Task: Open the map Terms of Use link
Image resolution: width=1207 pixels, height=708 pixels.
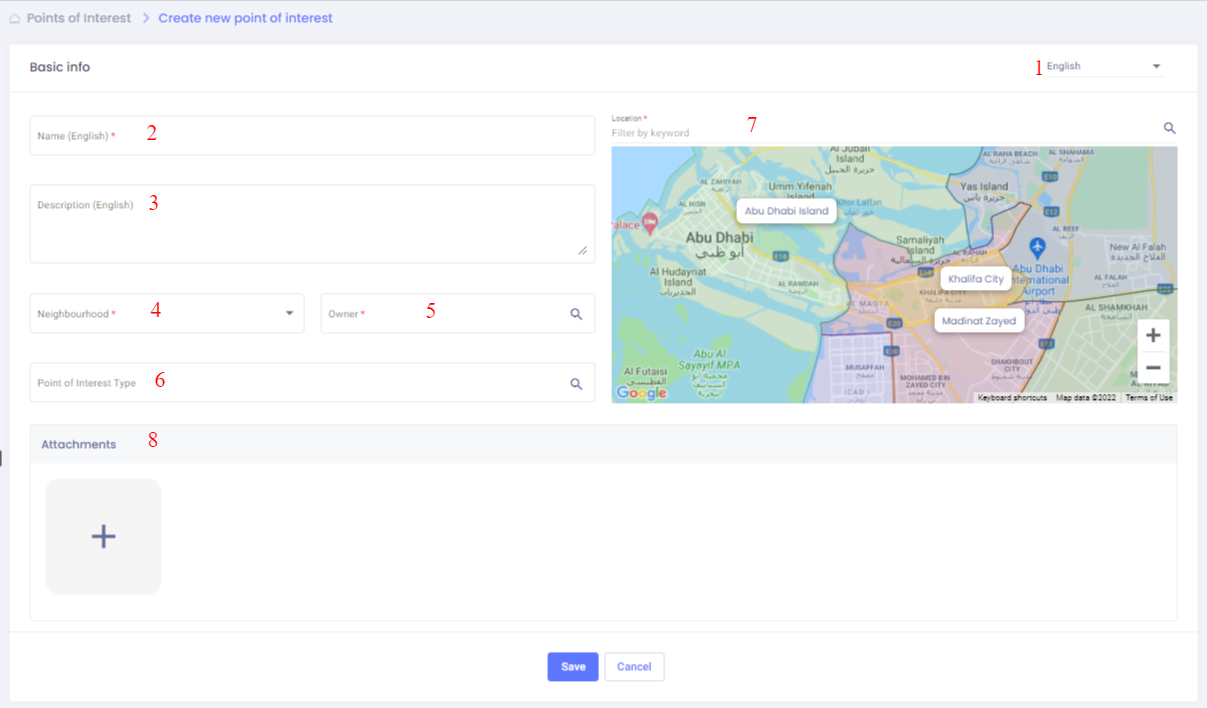Action: click(1149, 398)
